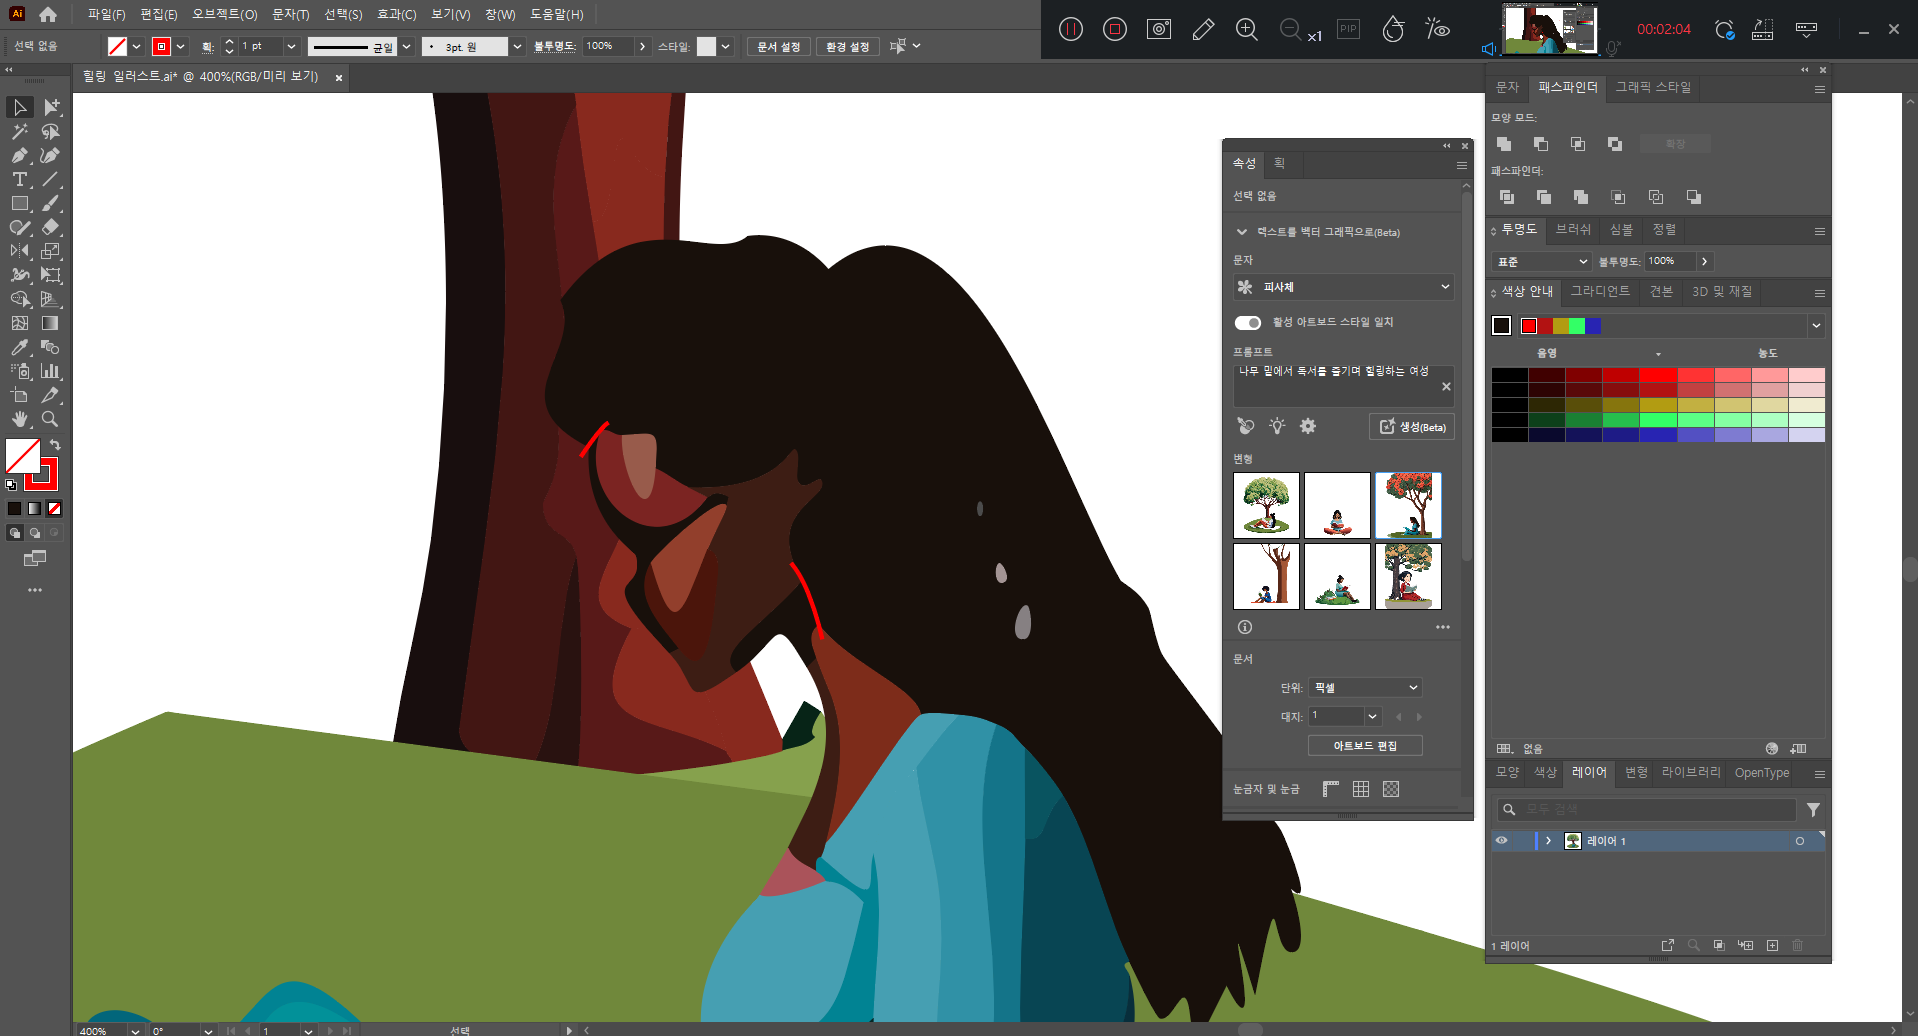Select the Reflect tool

(20, 251)
